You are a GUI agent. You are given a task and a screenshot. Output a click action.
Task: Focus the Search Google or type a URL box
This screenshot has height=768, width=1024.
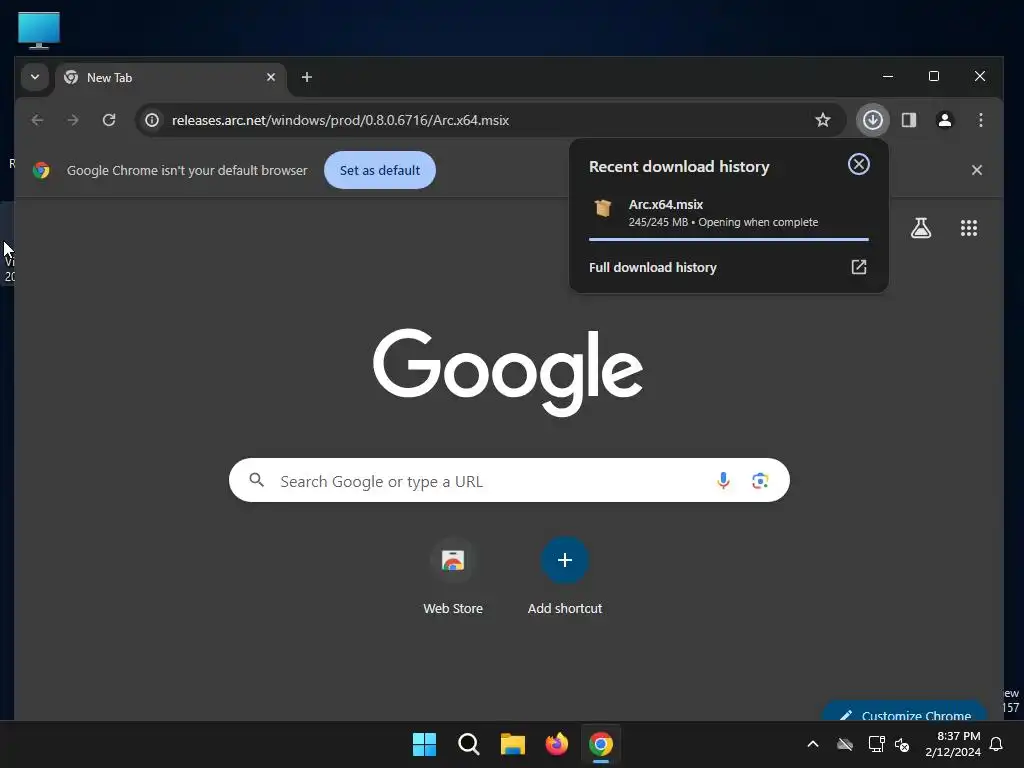click(x=509, y=481)
